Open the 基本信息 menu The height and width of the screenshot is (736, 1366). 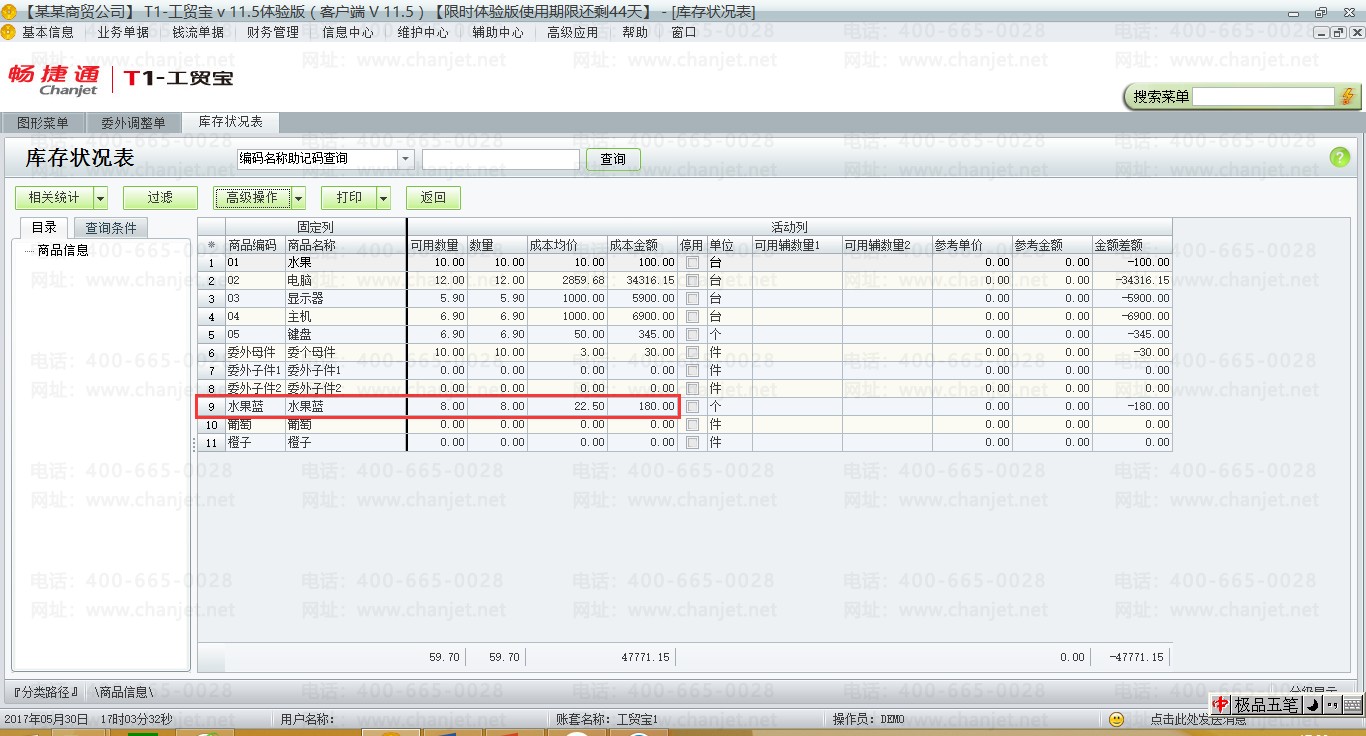coord(48,32)
